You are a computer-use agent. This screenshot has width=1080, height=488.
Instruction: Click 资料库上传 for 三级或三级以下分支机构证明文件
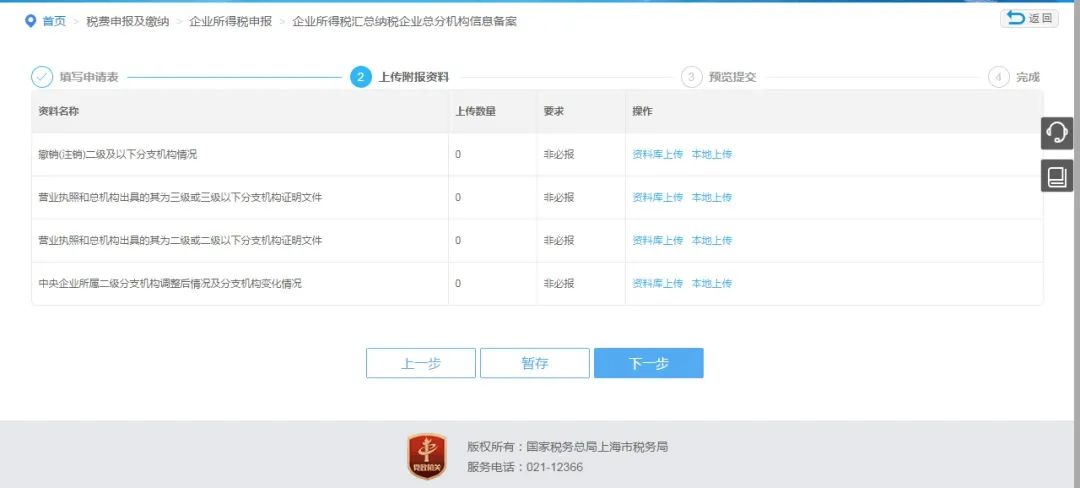[x=658, y=198]
